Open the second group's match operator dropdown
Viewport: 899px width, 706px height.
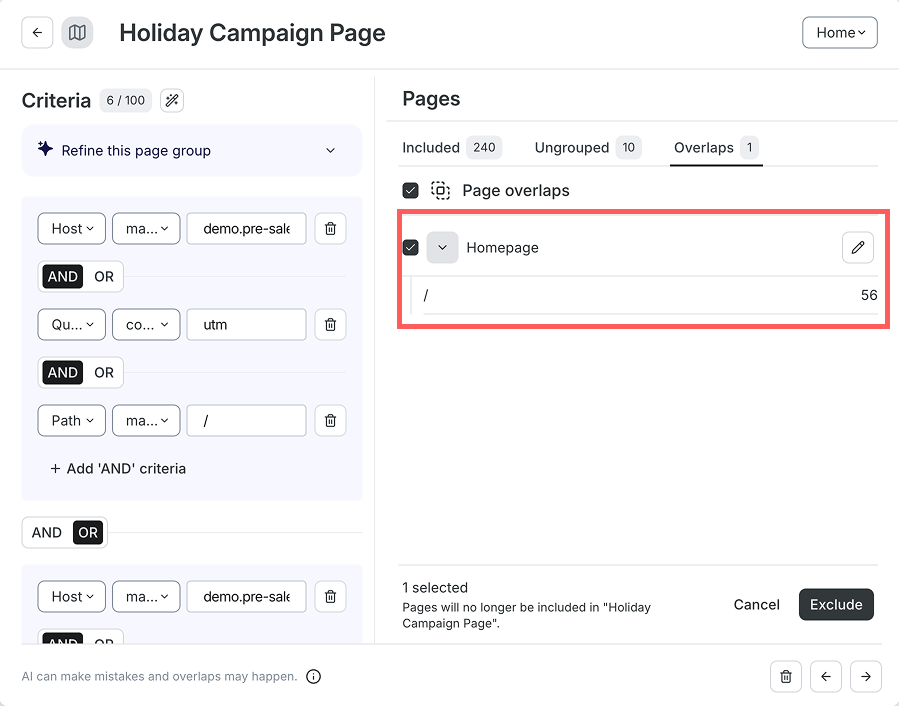[x=146, y=596]
